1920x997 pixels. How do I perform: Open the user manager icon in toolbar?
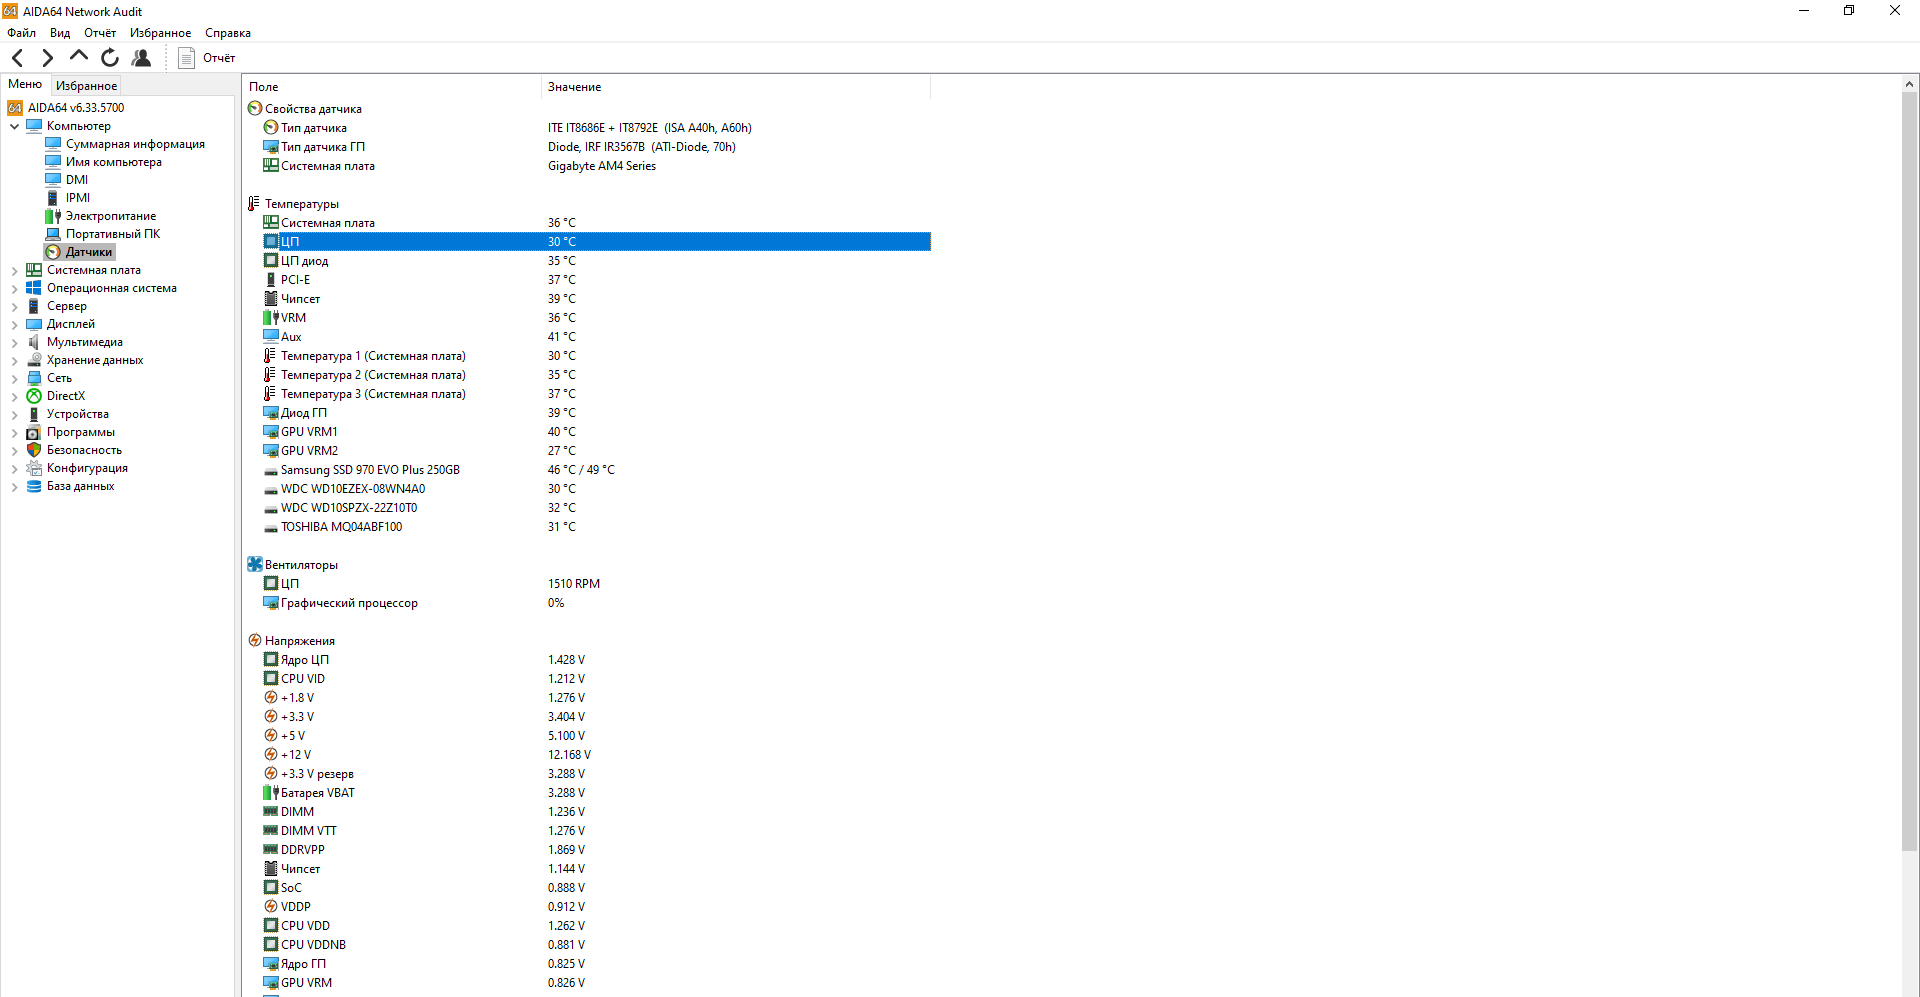pos(141,58)
